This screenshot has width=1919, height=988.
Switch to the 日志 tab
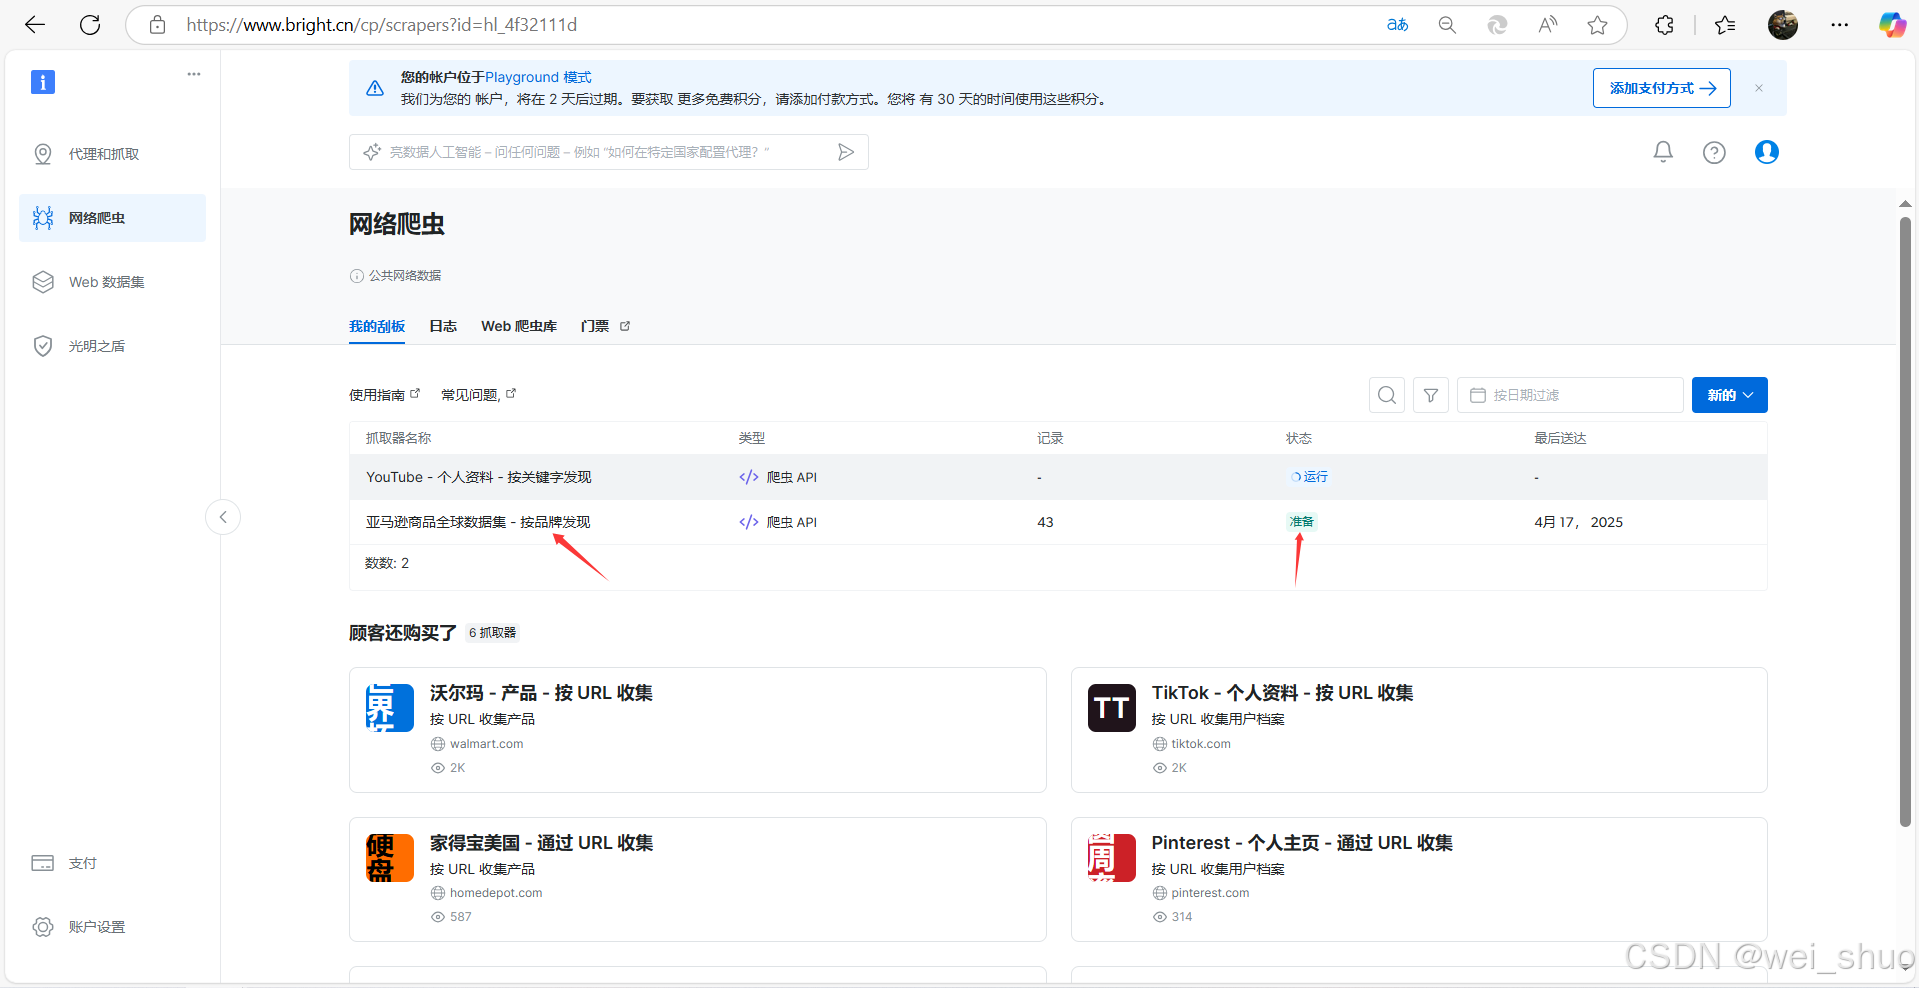443,326
